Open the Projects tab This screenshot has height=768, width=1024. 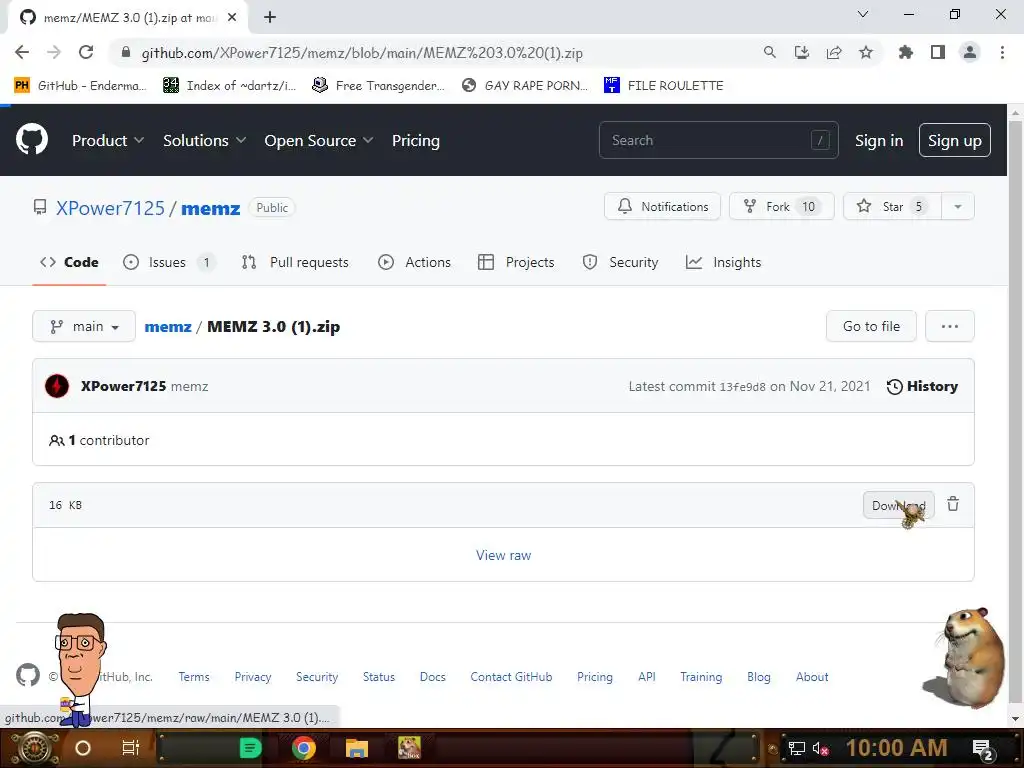point(516,262)
